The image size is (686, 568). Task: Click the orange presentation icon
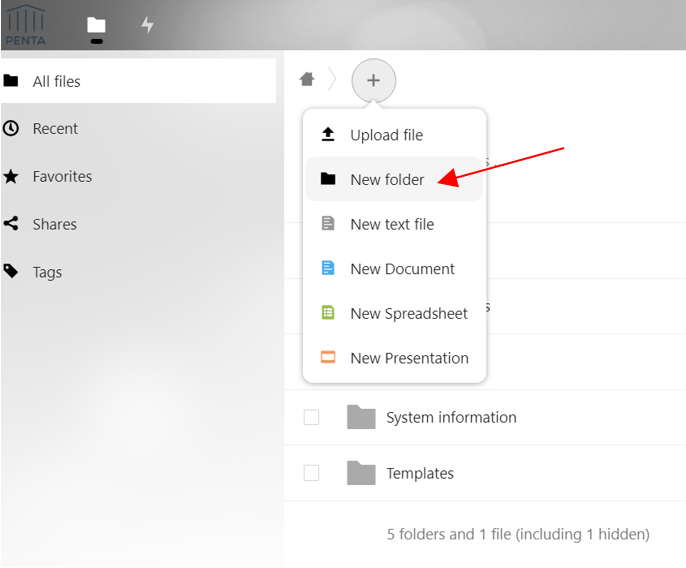tap(328, 357)
